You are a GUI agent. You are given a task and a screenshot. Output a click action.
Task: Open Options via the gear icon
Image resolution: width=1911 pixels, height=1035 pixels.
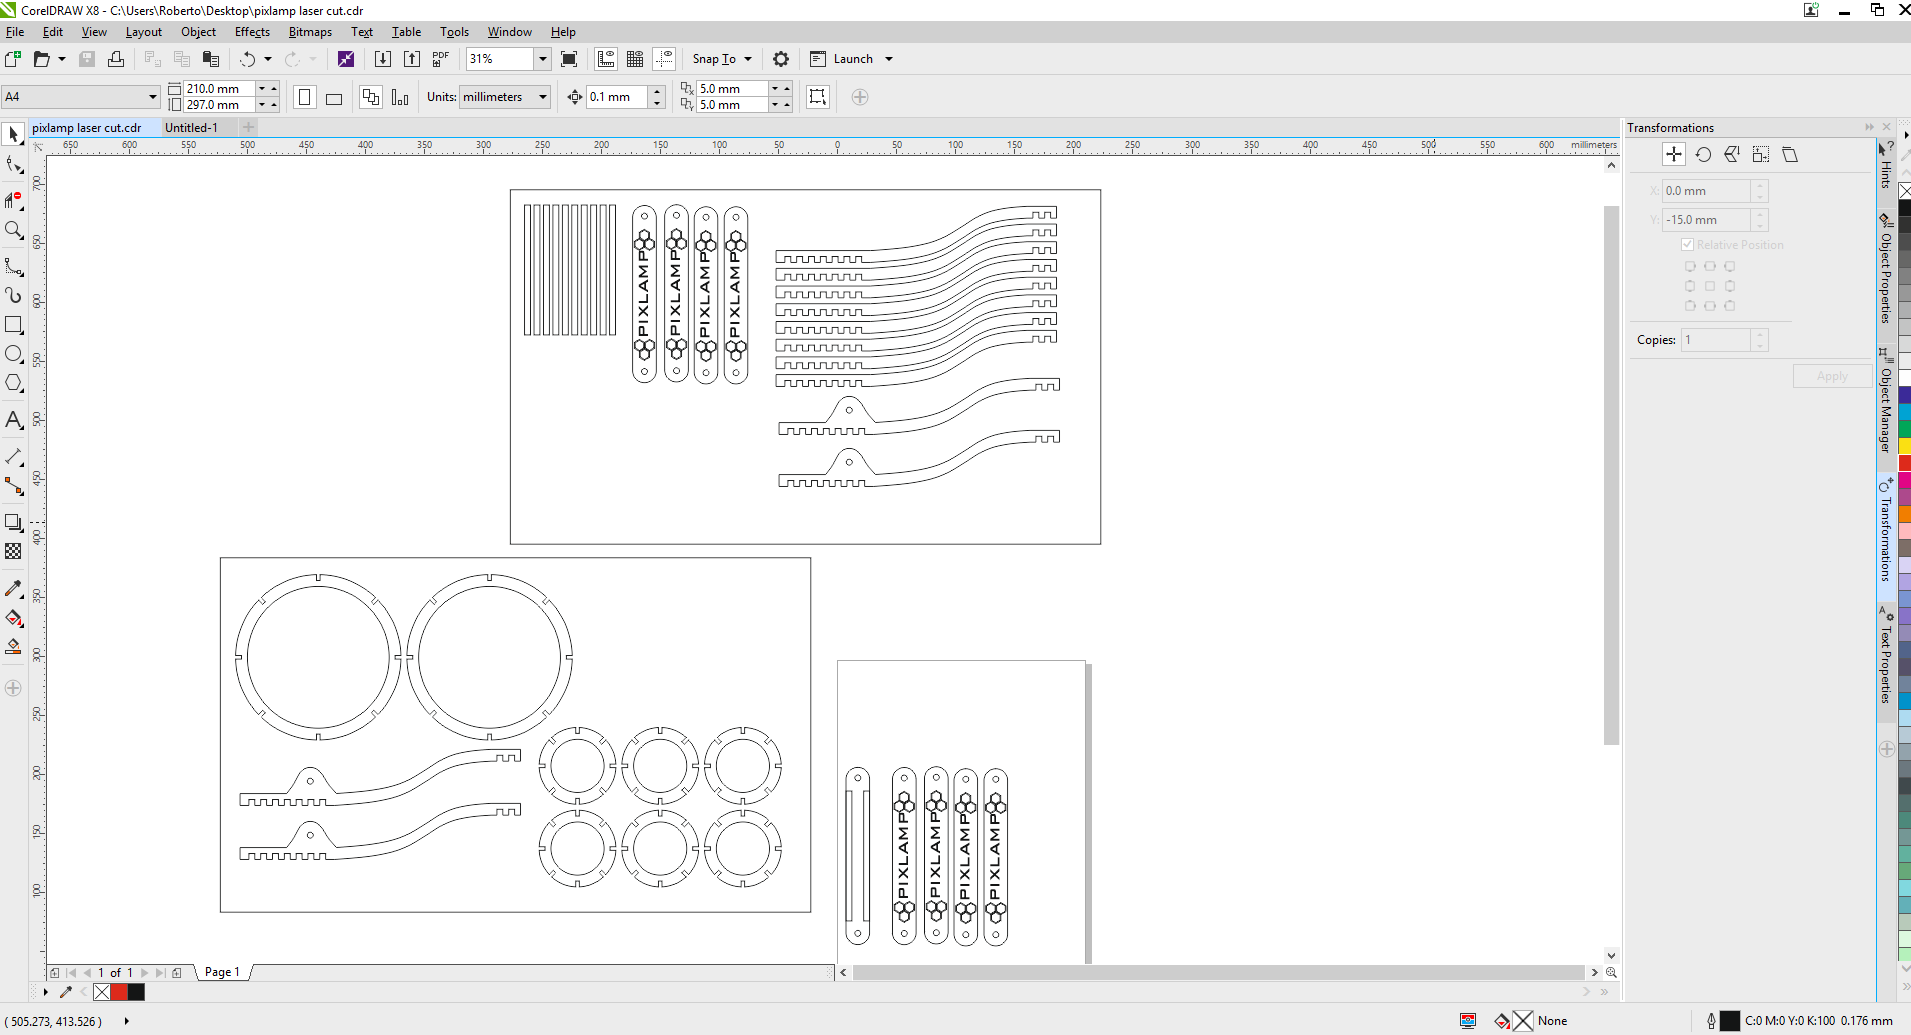click(x=781, y=59)
